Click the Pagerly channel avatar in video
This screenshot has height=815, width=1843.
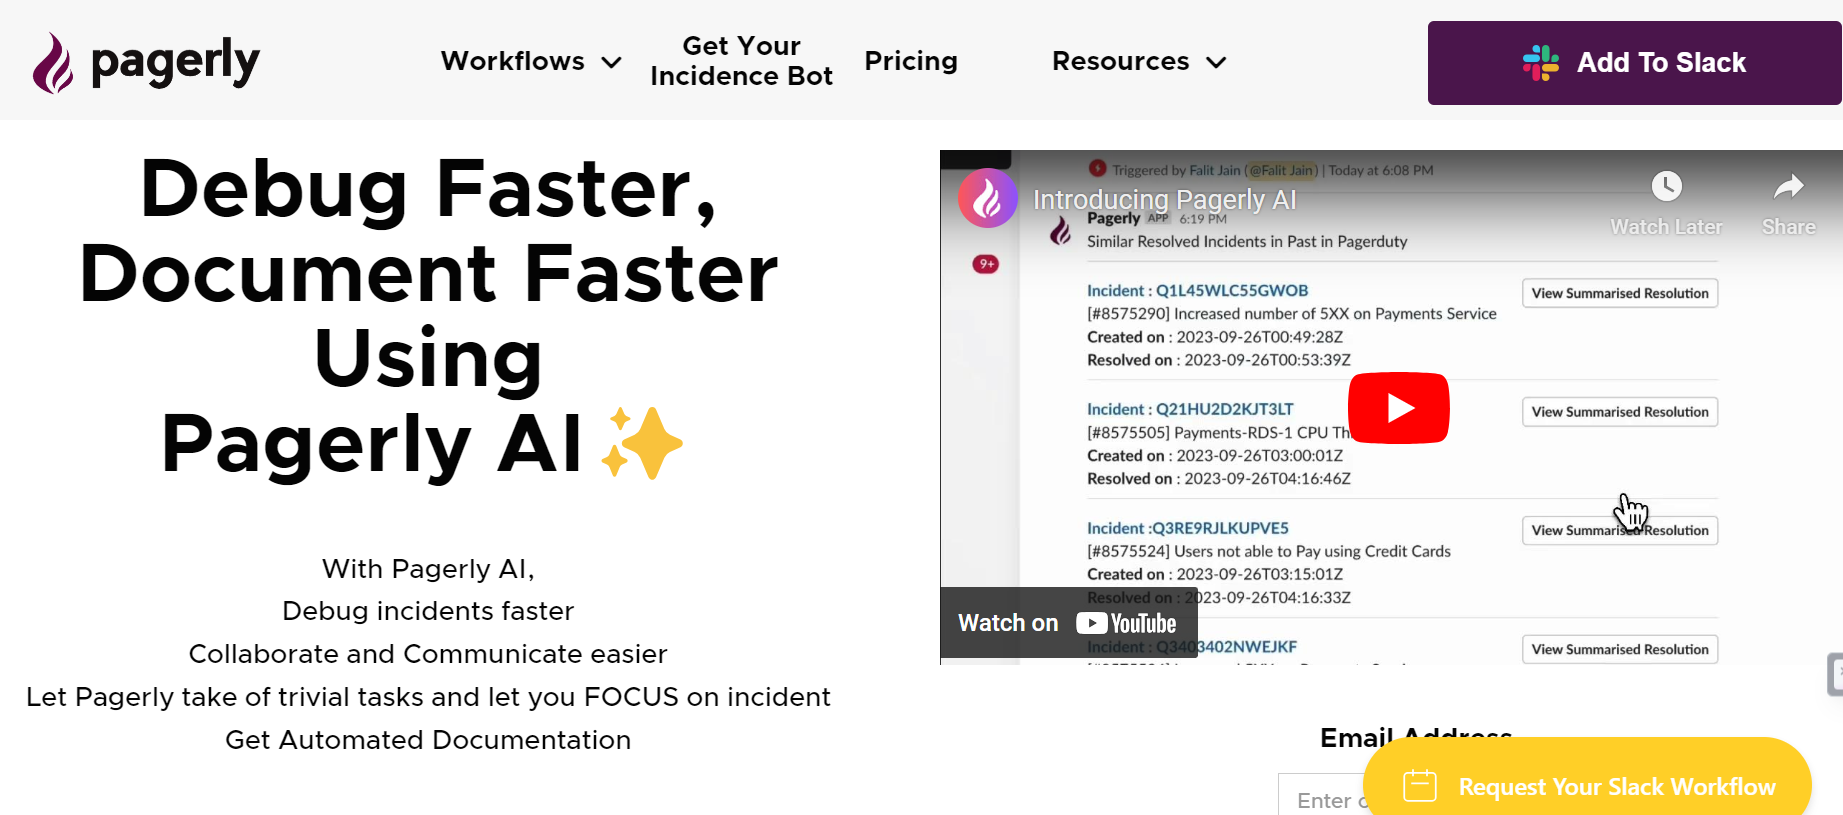click(987, 198)
